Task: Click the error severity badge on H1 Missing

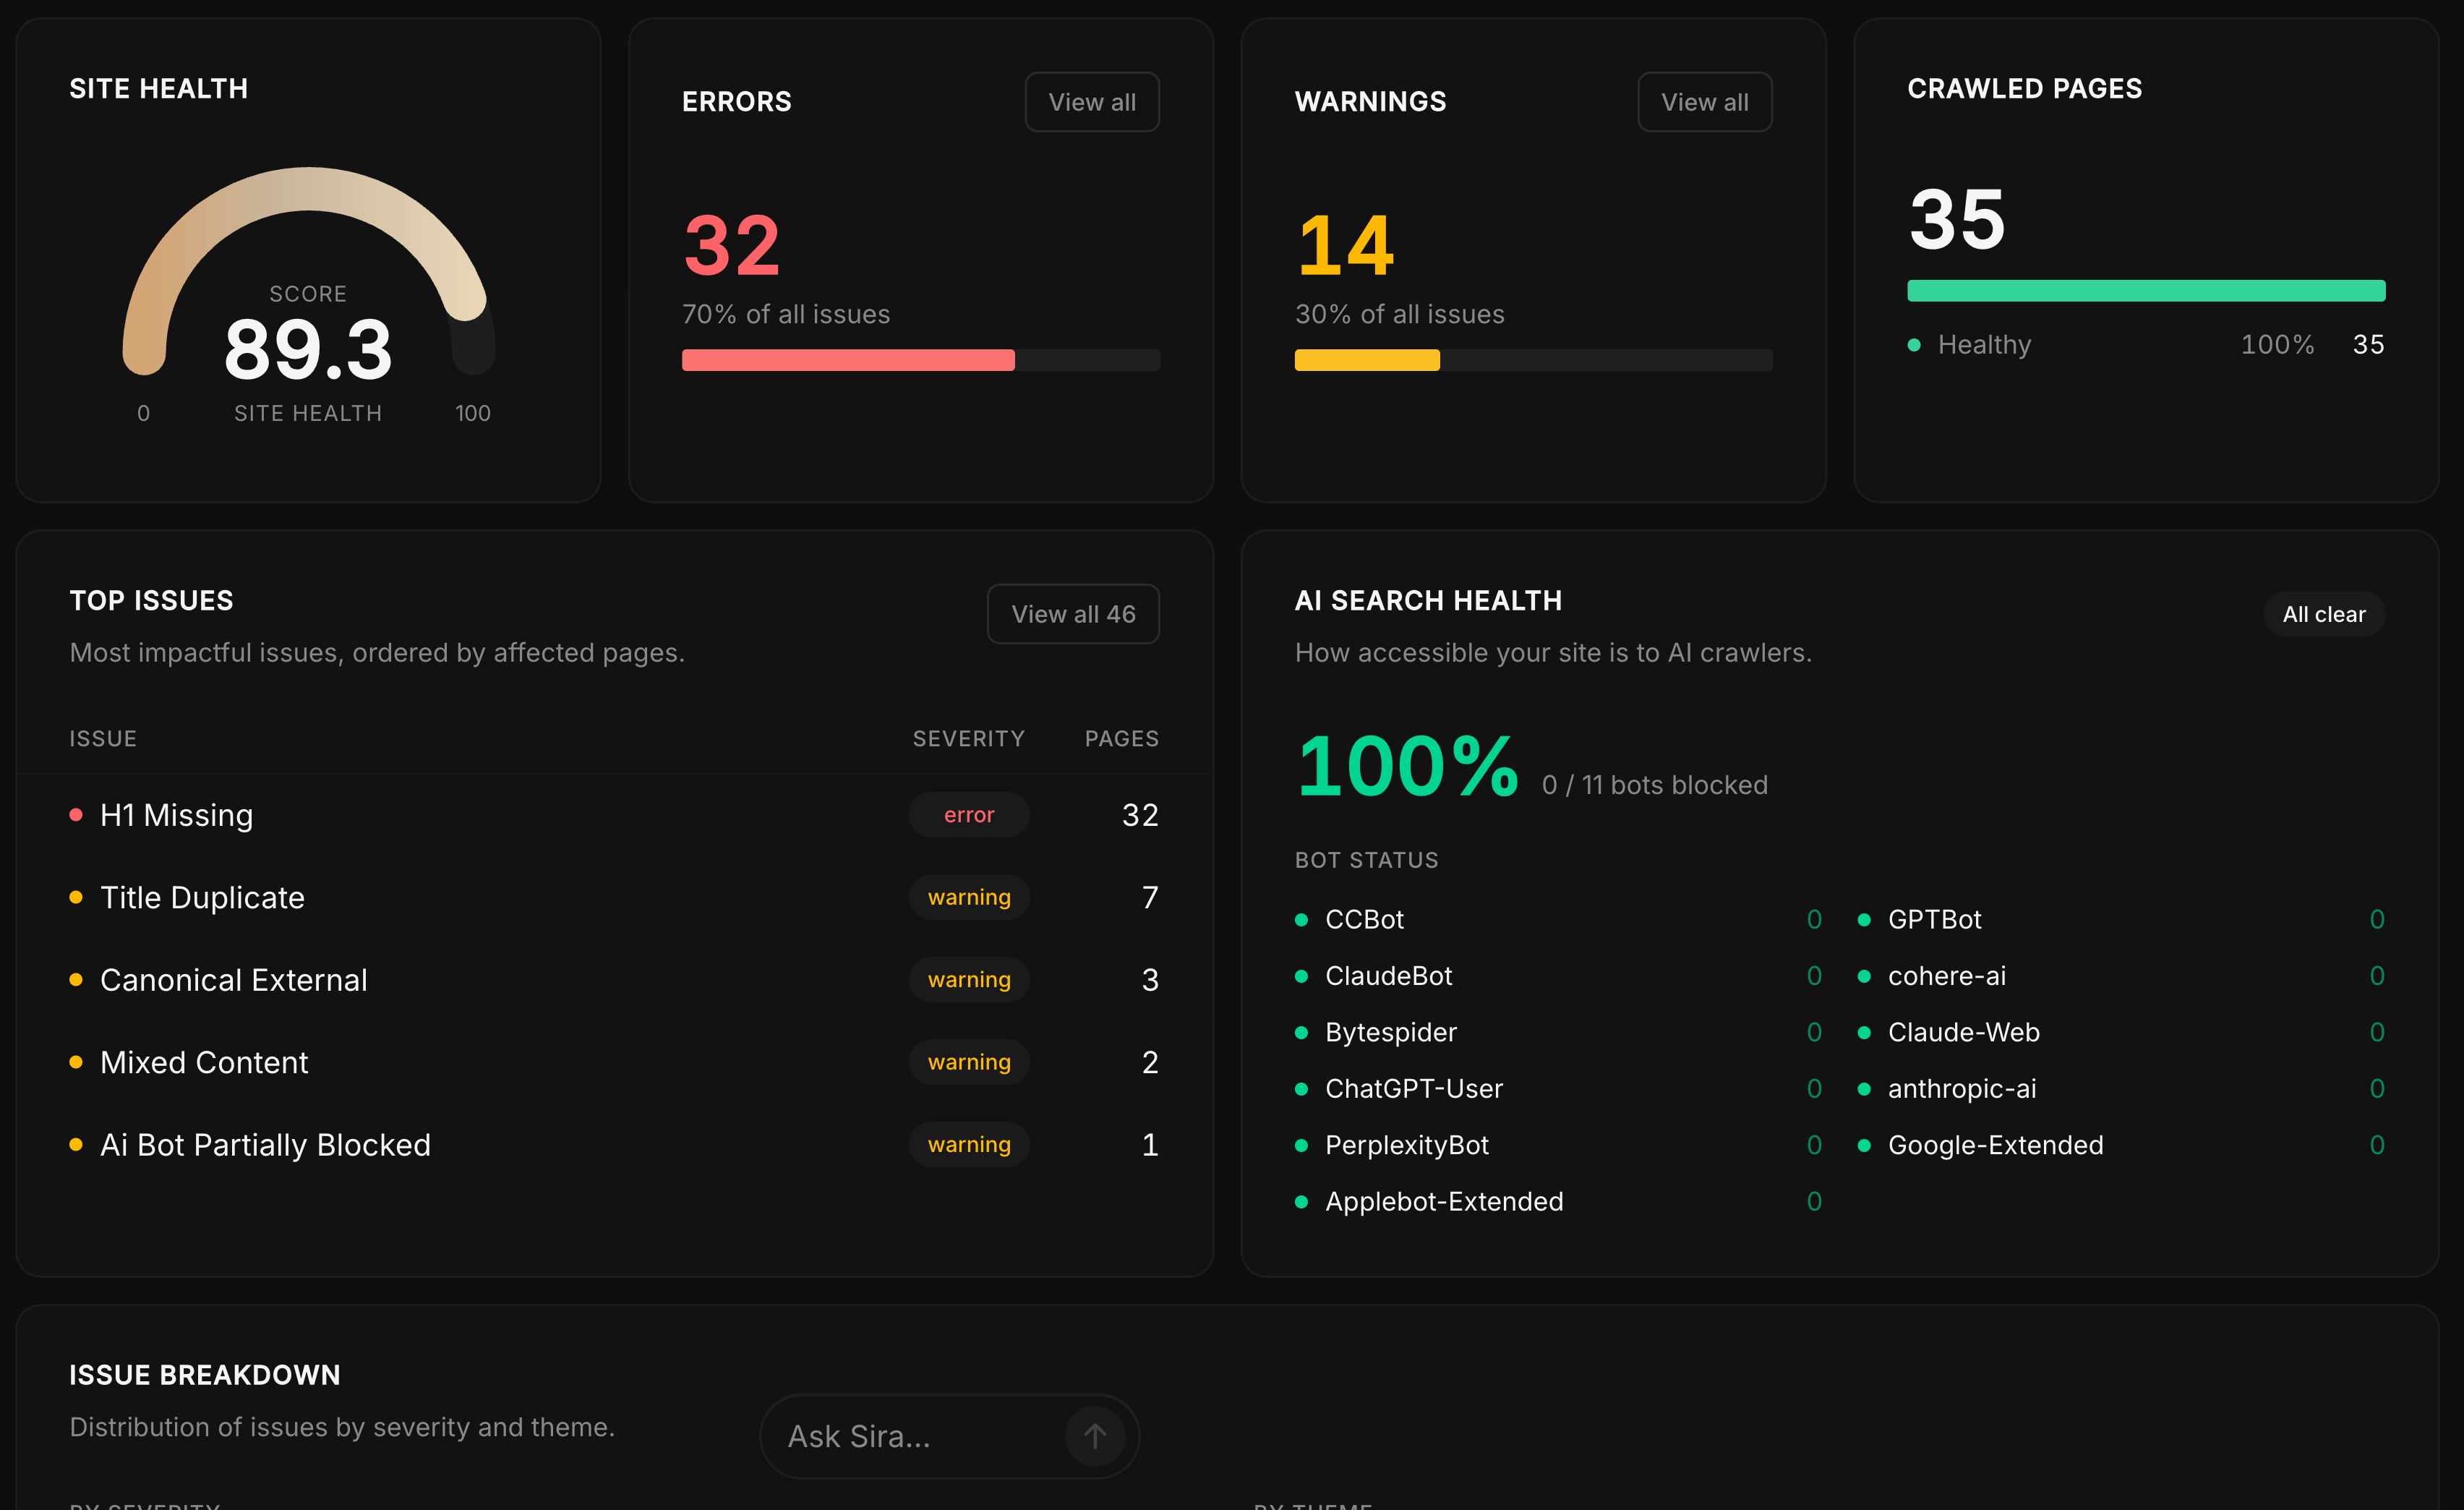Action: pyautogui.click(x=968, y=814)
